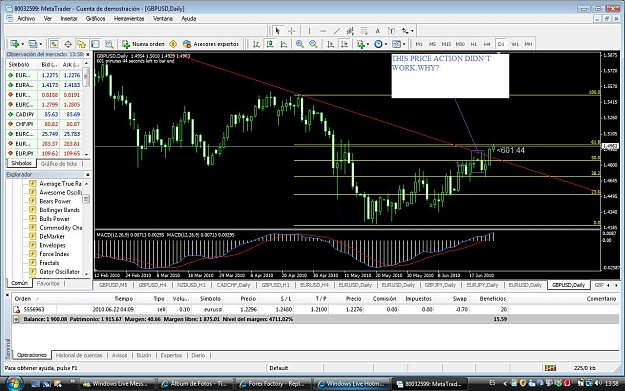Open the Archivo menu
The image size is (625, 391).
coord(26,18)
